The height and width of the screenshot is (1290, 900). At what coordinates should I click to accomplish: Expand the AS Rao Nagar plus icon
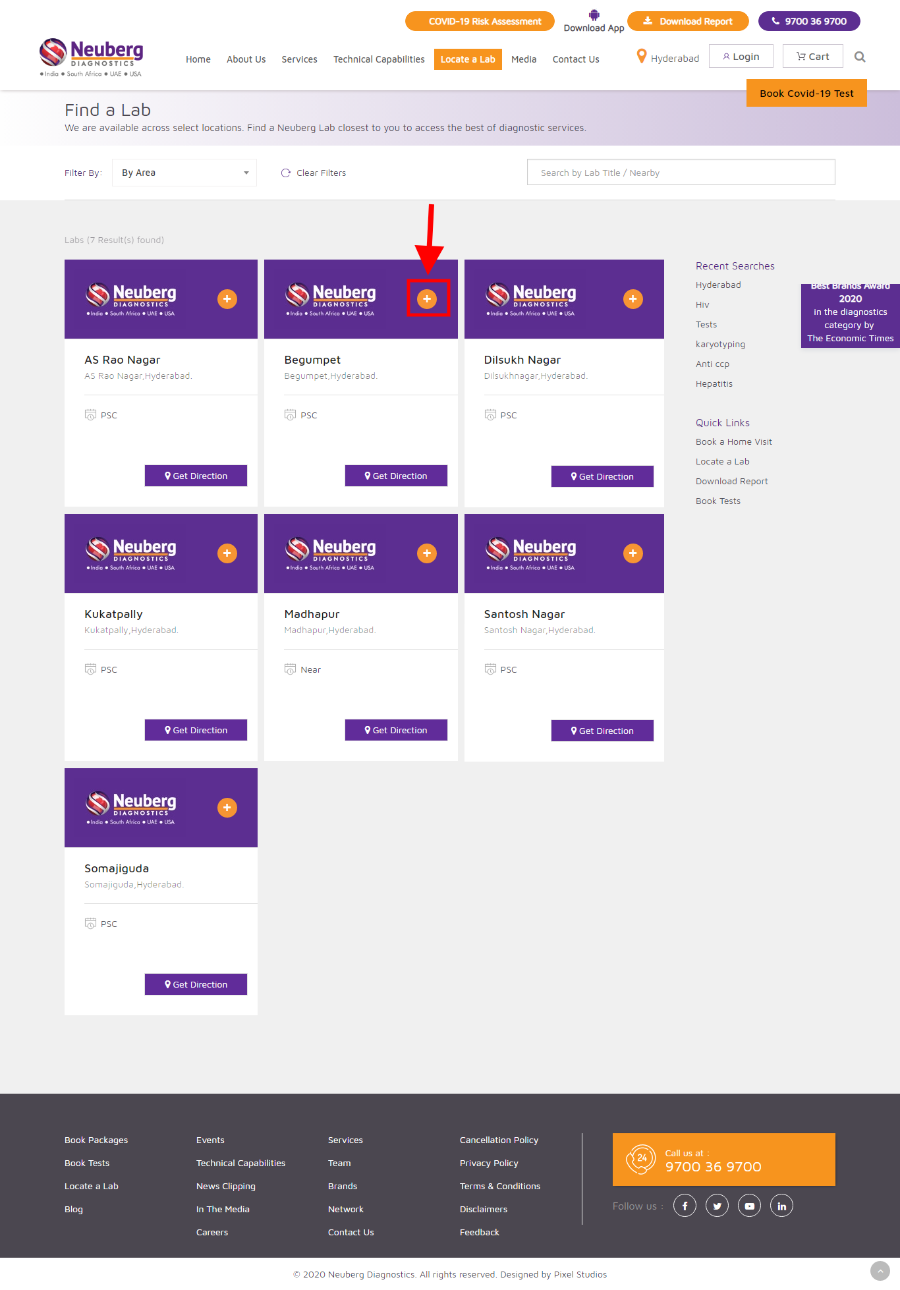click(x=227, y=299)
